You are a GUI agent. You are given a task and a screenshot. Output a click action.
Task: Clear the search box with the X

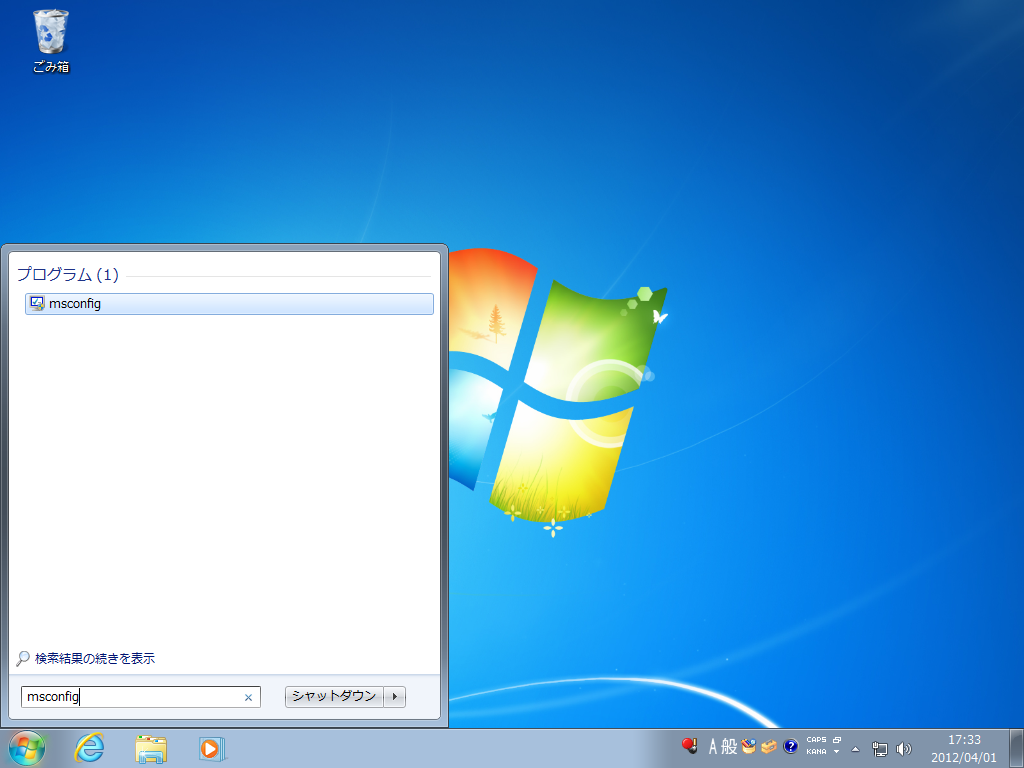248,697
